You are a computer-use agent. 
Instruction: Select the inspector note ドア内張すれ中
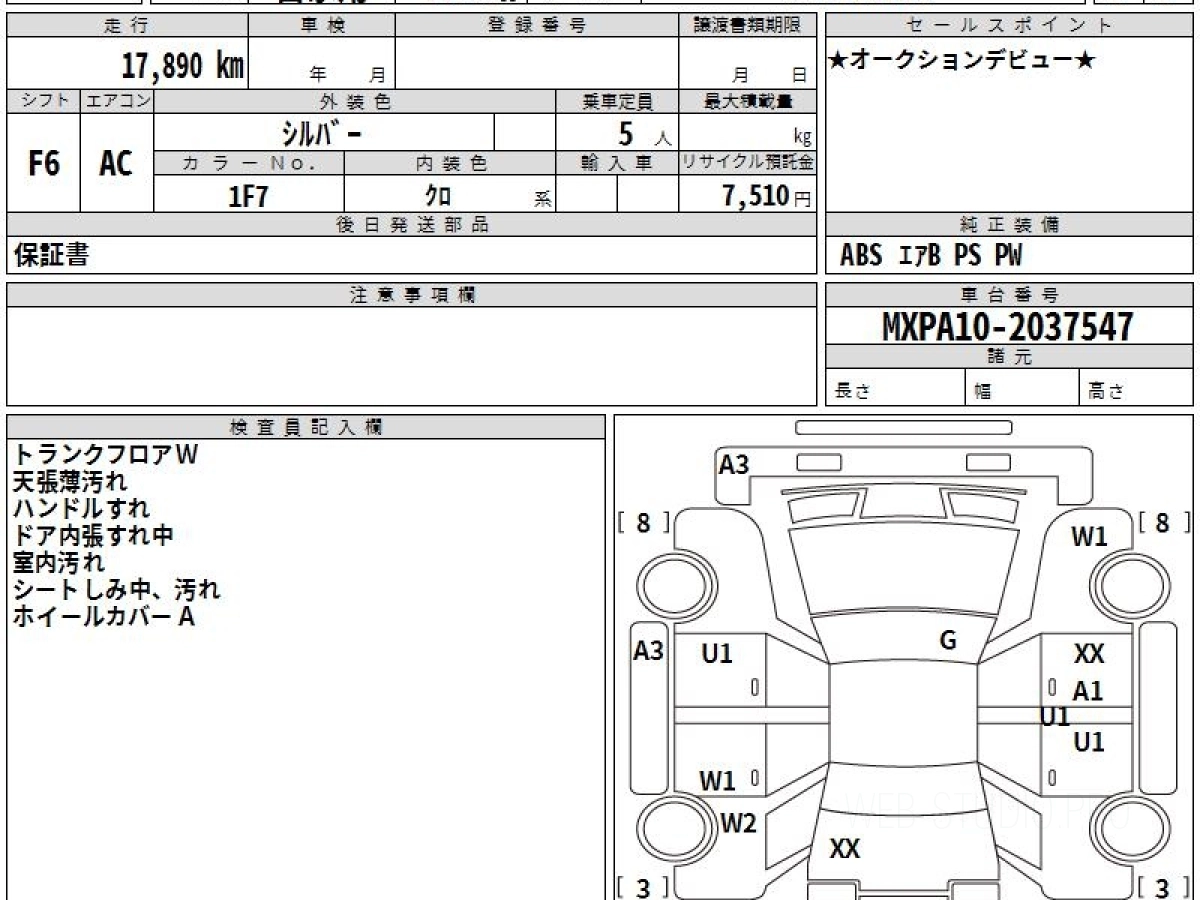93,536
